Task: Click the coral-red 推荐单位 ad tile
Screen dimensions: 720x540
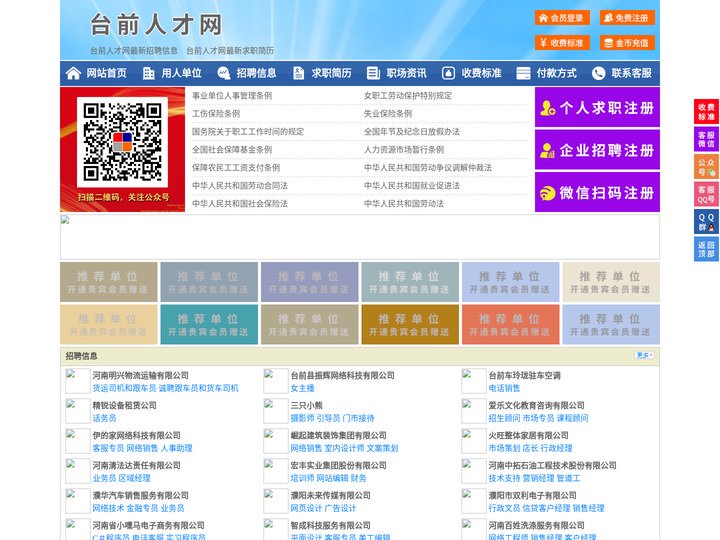Action: (511, 324)
